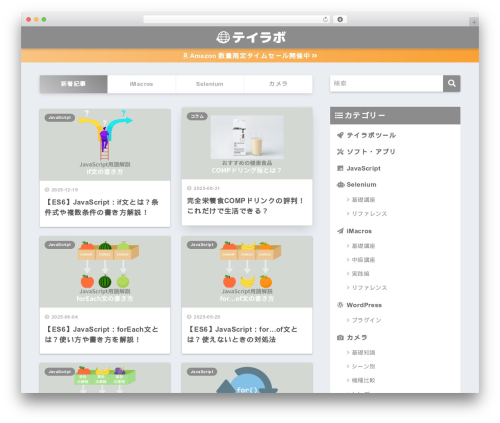Open JavaScript category in sidebar
500x423 pixels.
click(363, 168)
